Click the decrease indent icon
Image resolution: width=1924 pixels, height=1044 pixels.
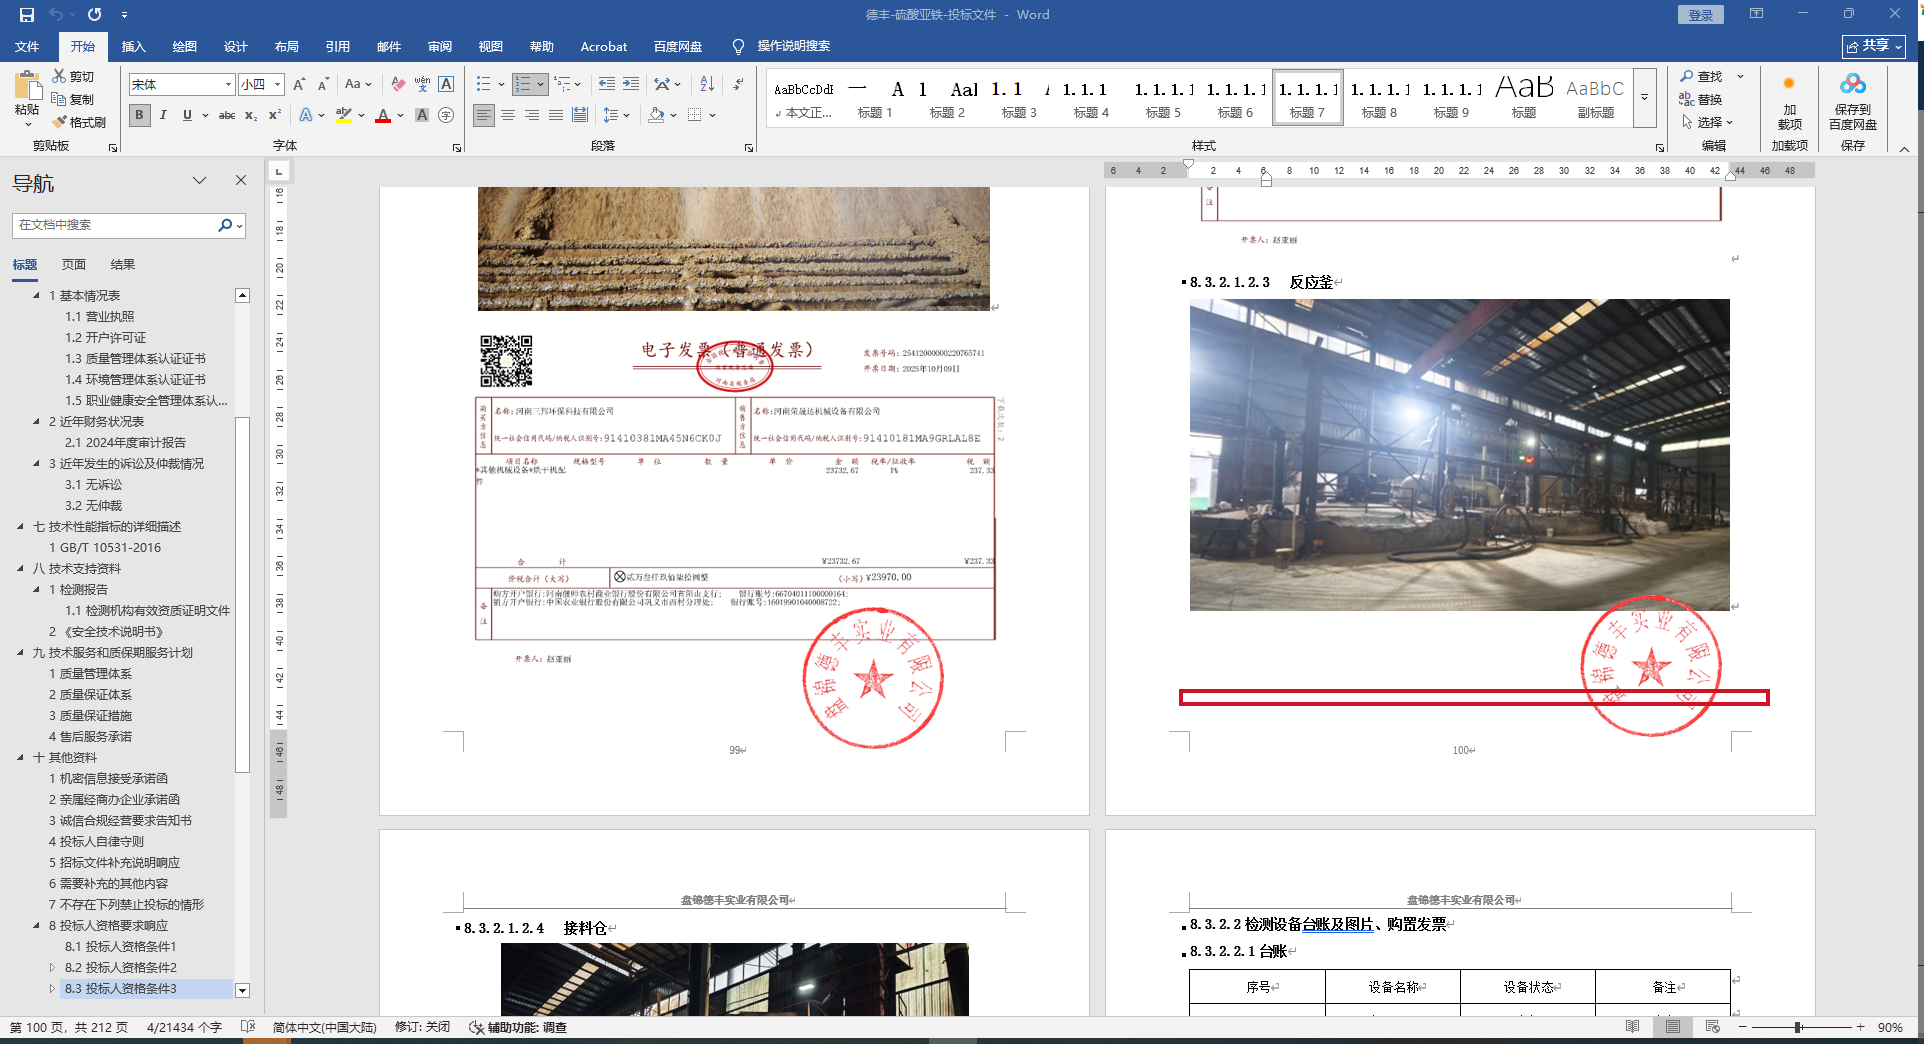607,84
